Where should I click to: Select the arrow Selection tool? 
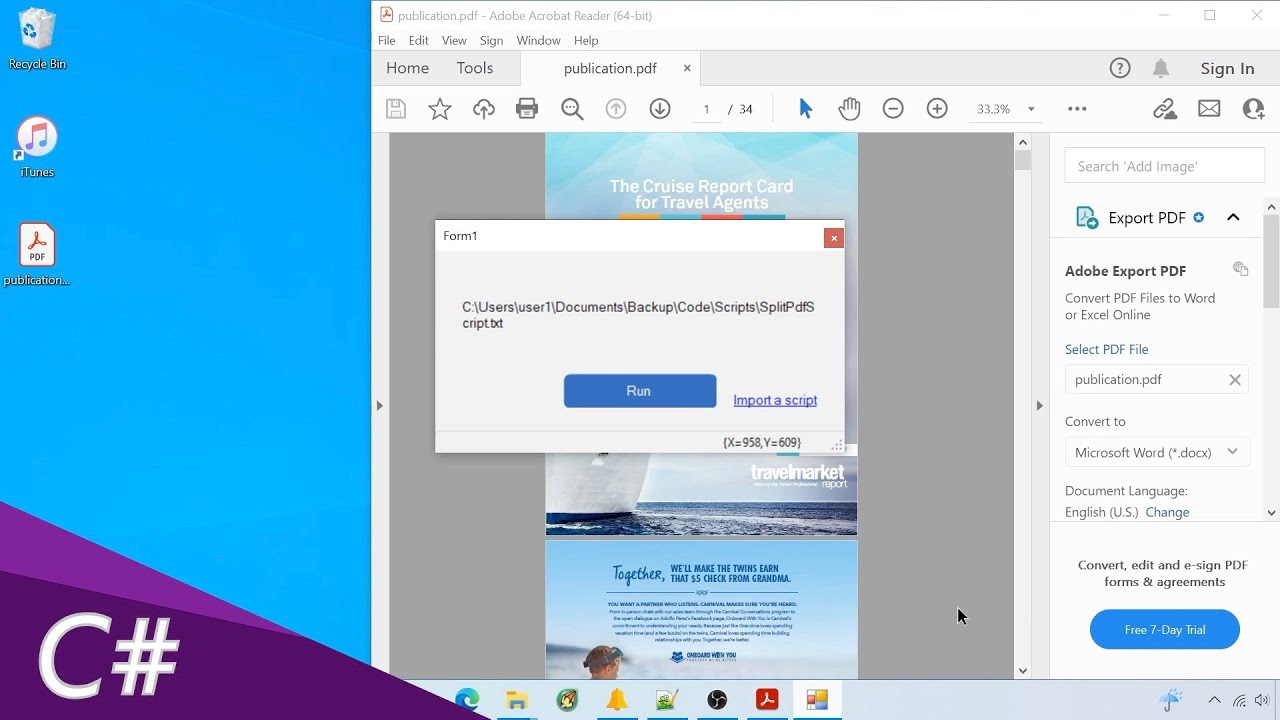coord(806,109)
